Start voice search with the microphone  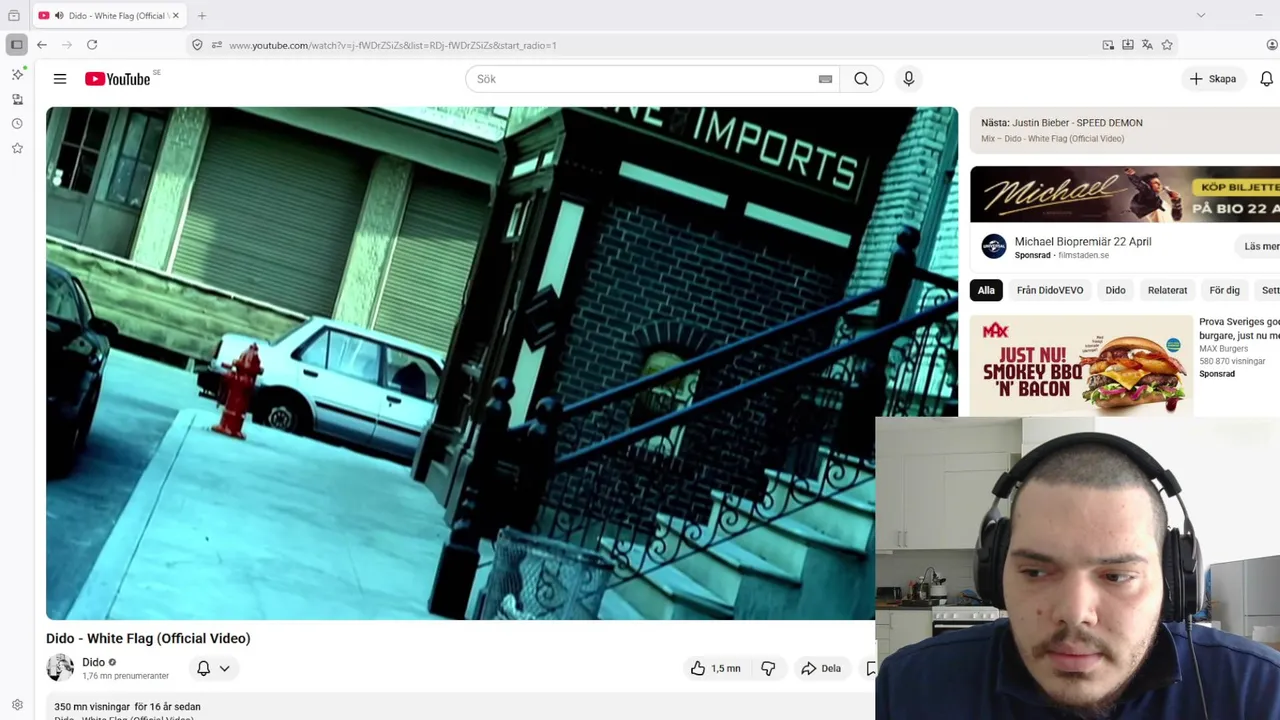(908, 79)
